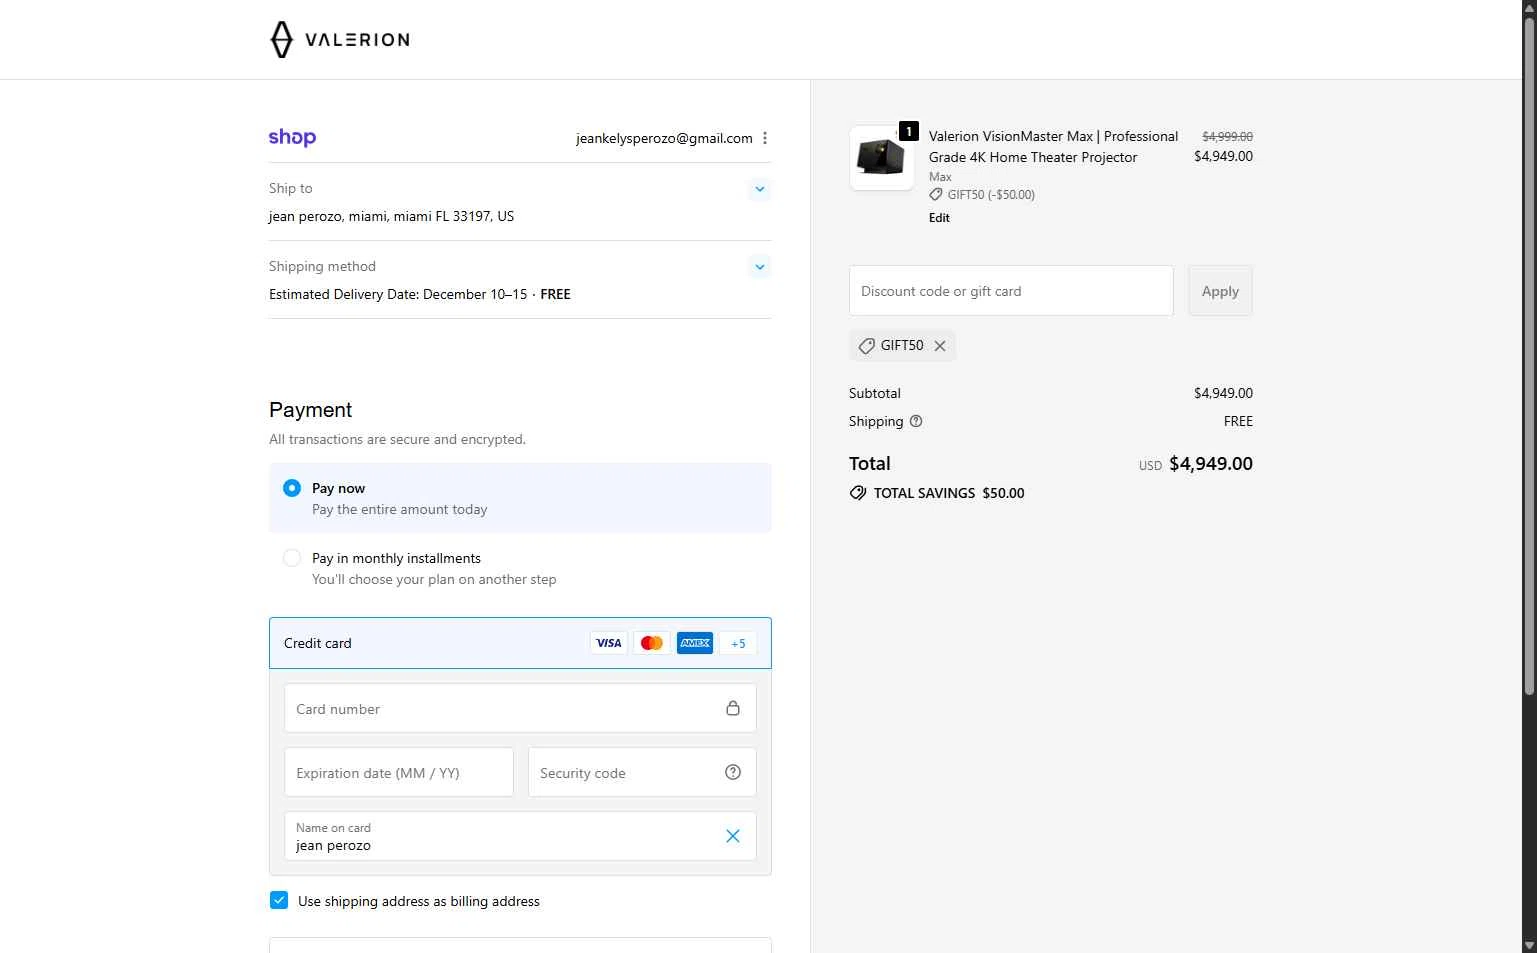Click the lock icon in Card number

click(x=733, y=708)
